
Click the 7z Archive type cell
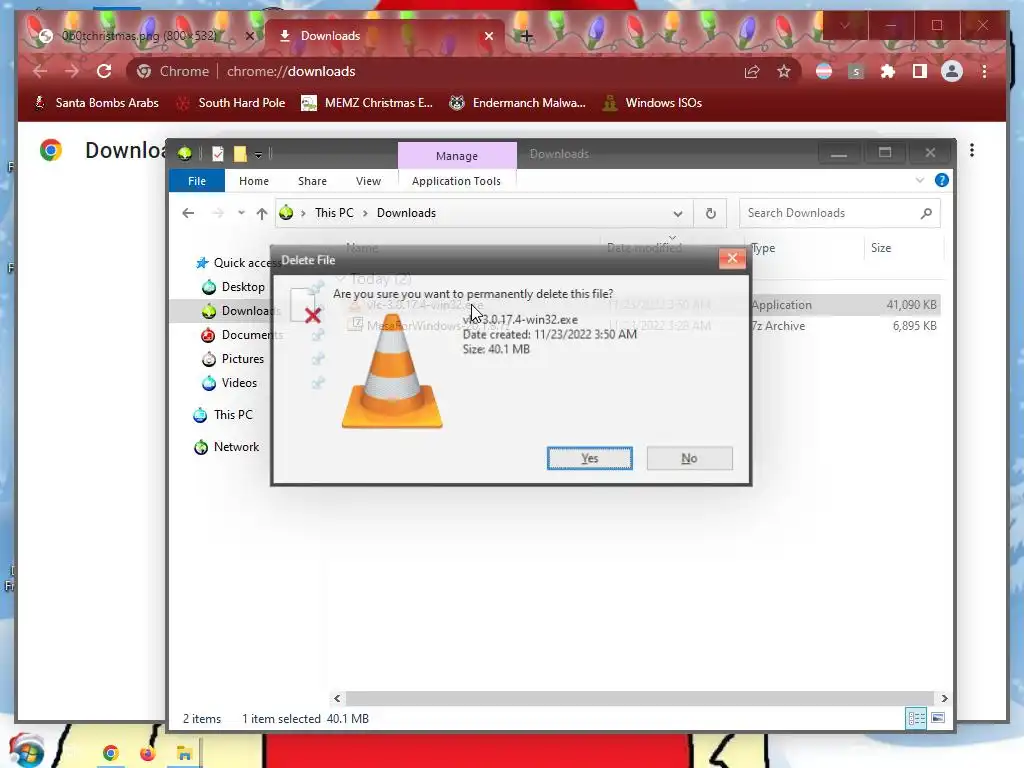tap(778, 326)
